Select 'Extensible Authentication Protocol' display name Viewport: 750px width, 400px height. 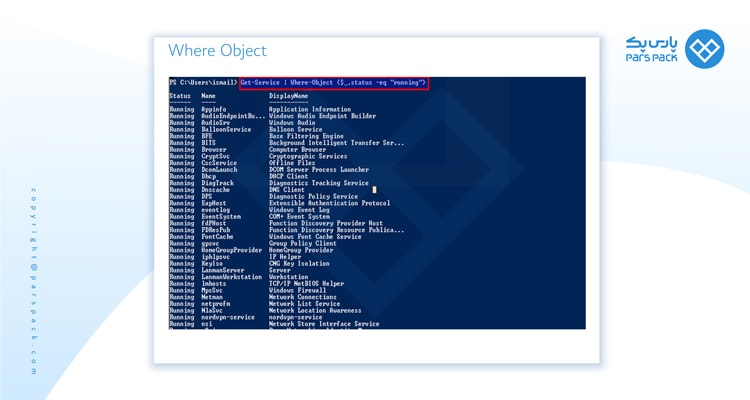pos(330,203)
